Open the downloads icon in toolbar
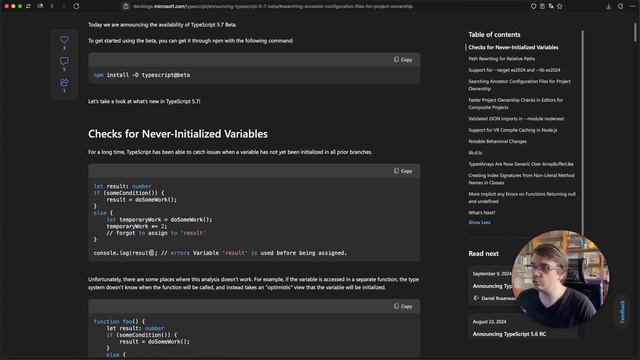This screenshot has height=360, width=640. coord(609,6)
